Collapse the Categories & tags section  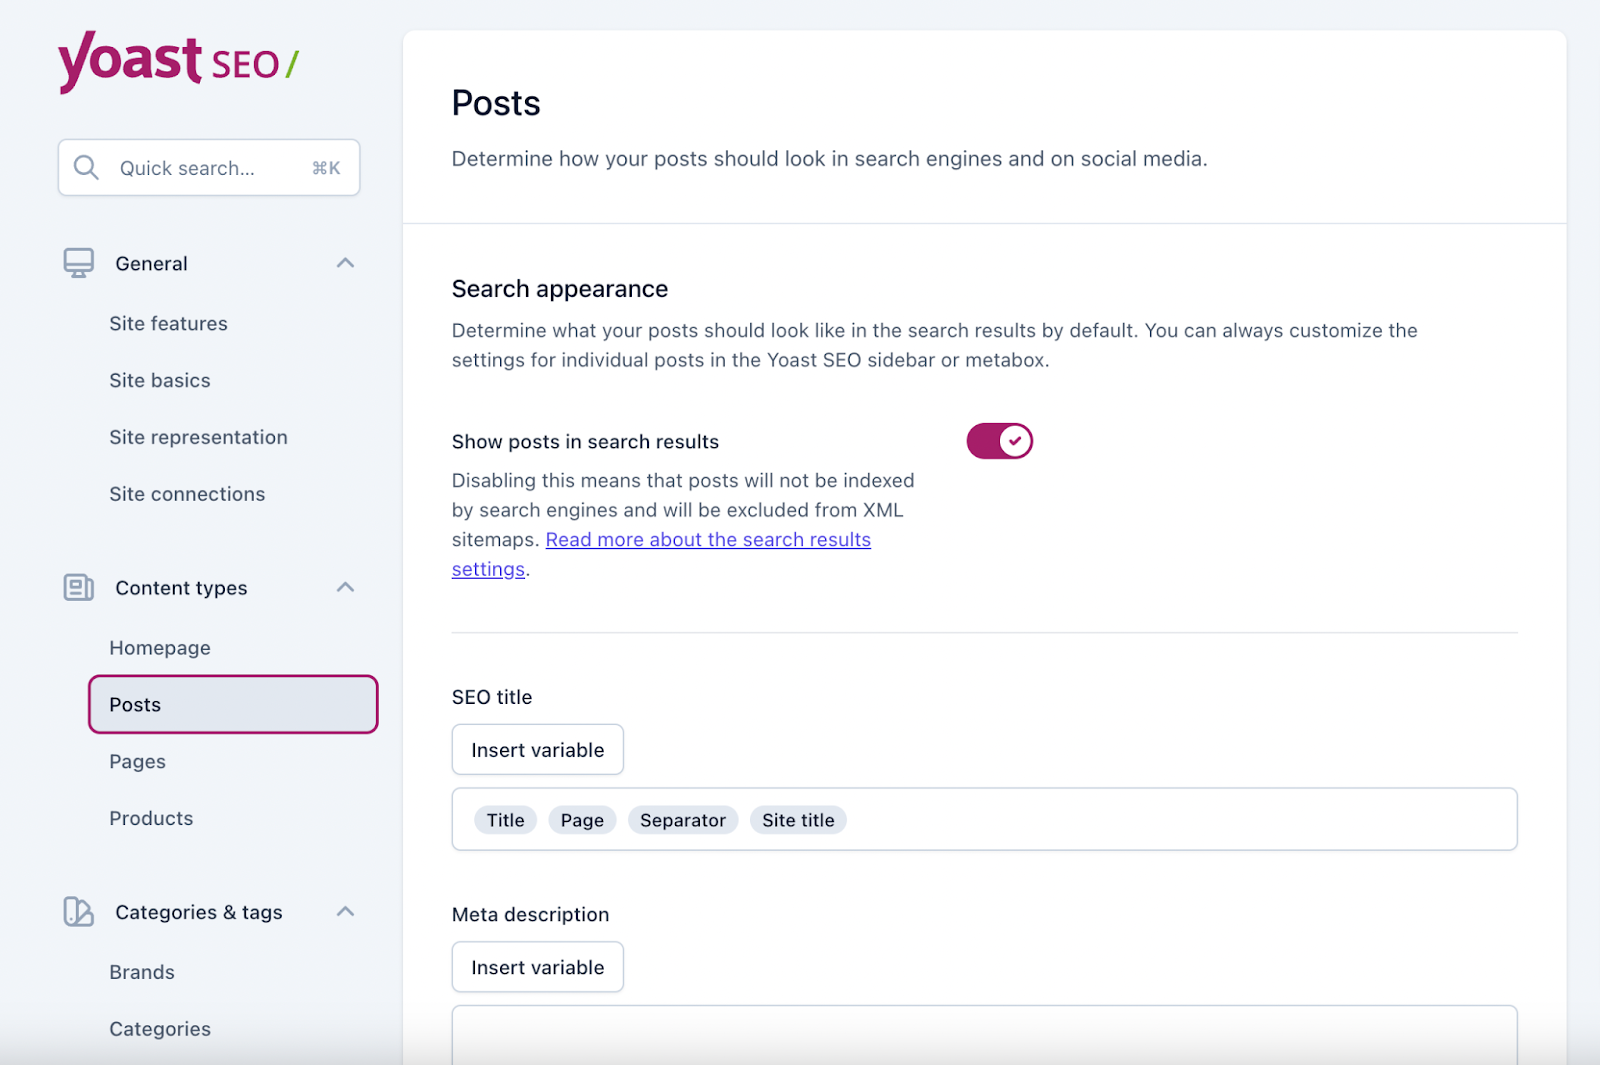pos(345,911)
